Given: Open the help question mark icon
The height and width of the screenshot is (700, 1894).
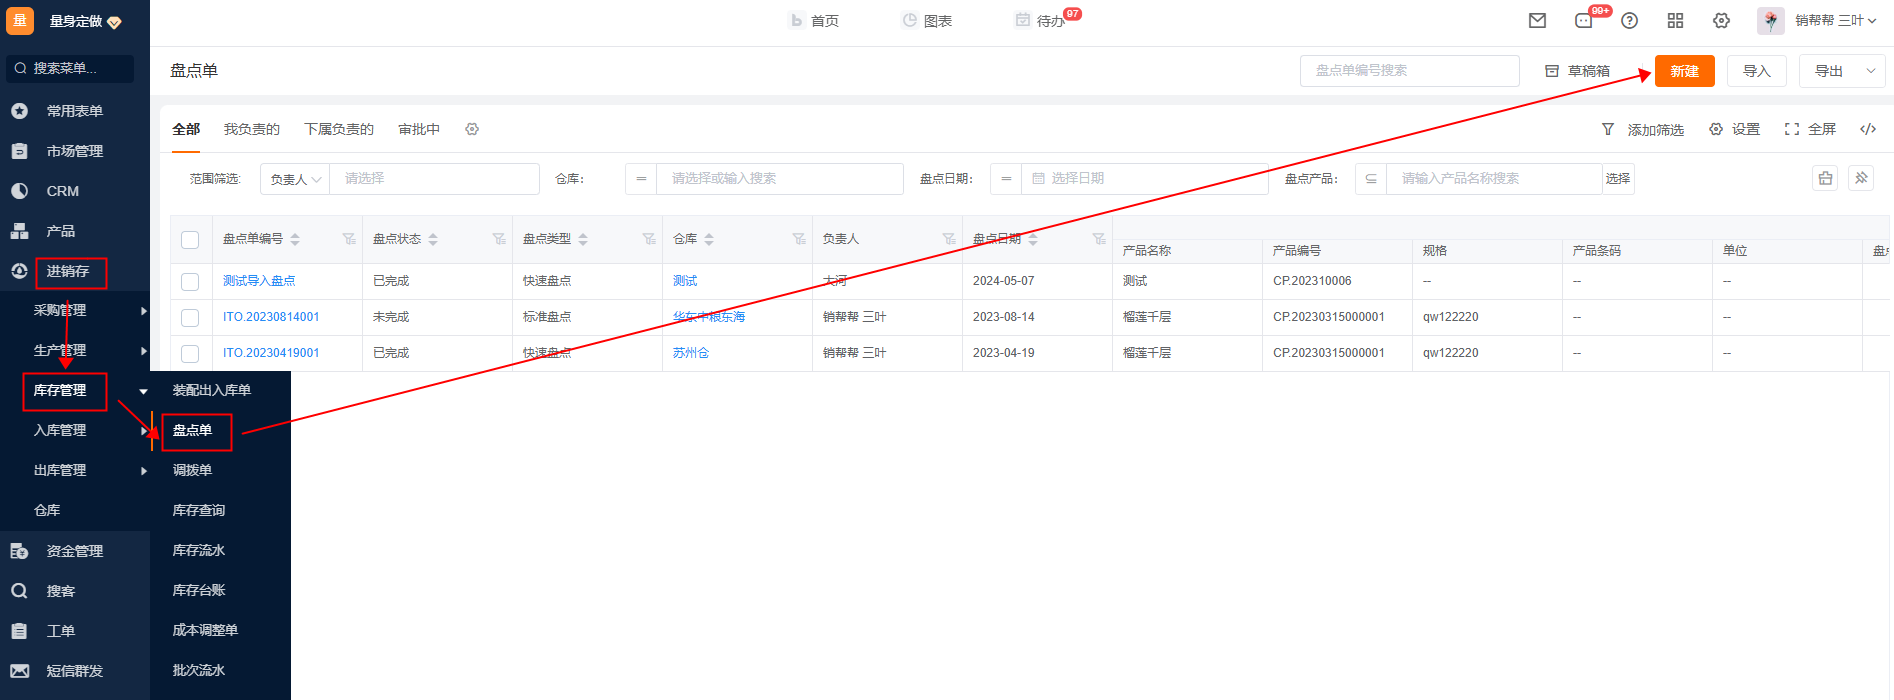Looking at the screenshot, I should click(1630, 20).
